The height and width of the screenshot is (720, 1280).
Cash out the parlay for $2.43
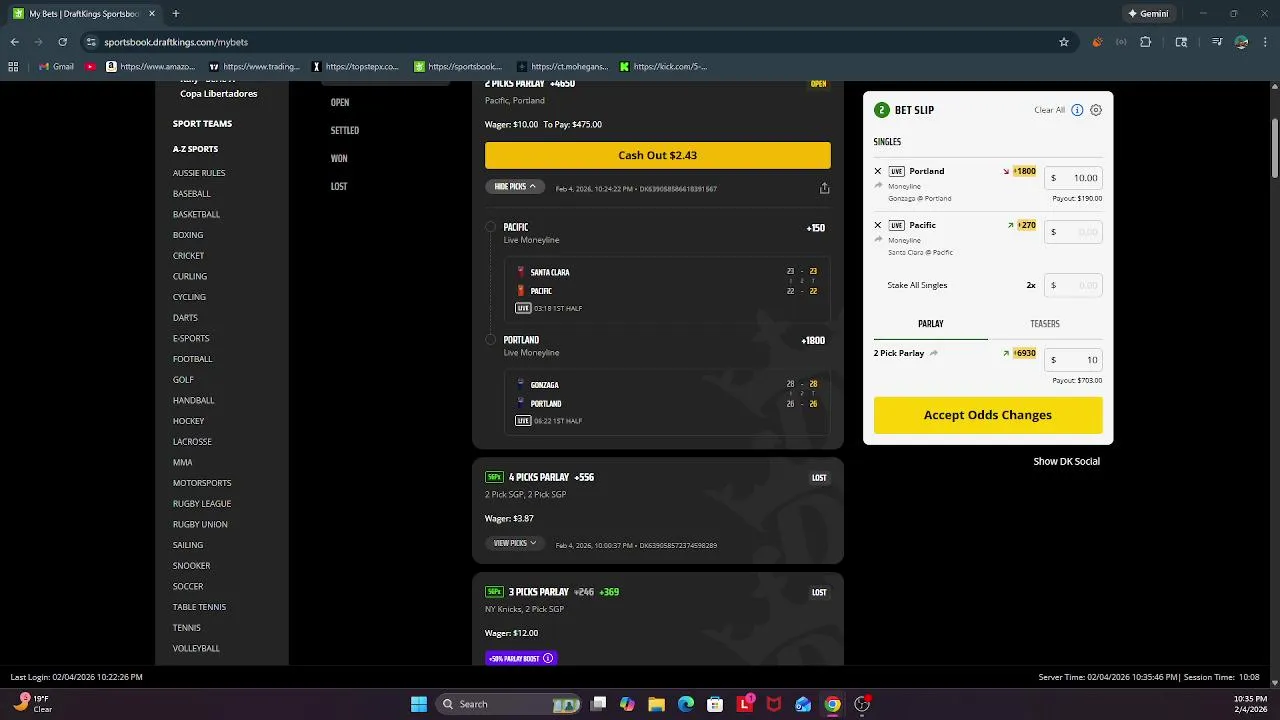(658, 155)
